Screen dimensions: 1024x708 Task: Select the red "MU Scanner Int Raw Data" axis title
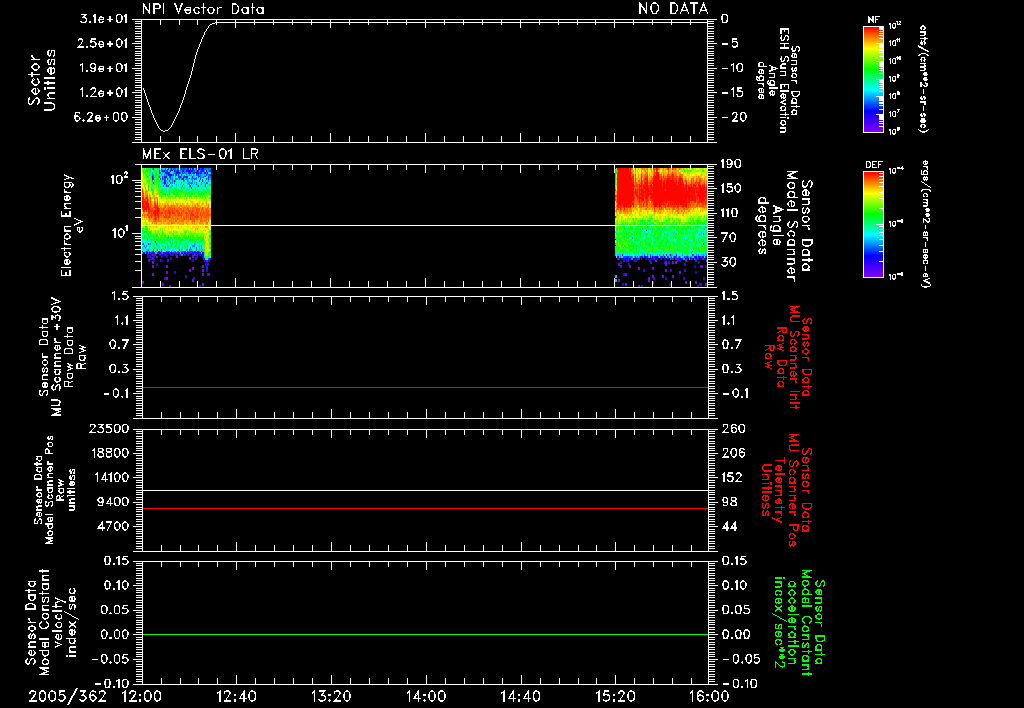coord(788,357)
